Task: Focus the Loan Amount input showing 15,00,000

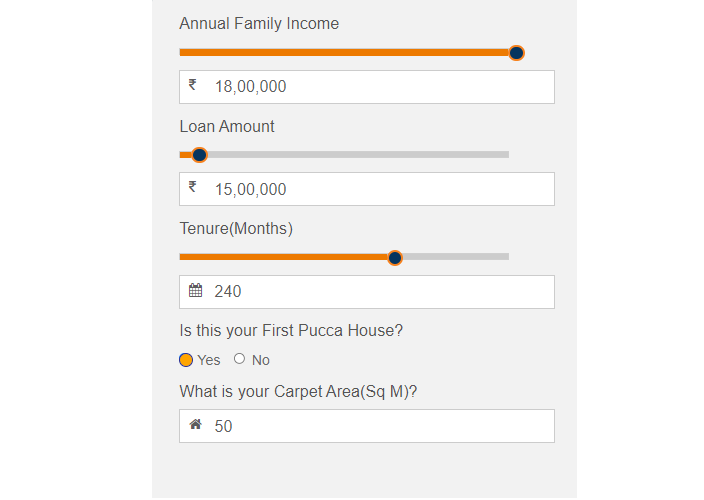Action: click(367, 189)
